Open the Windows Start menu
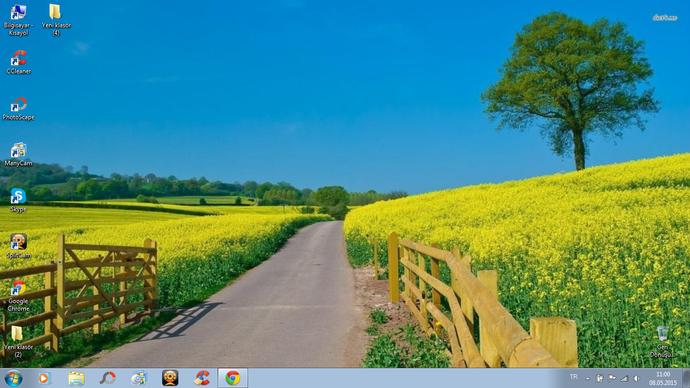 tap(13, 378)
